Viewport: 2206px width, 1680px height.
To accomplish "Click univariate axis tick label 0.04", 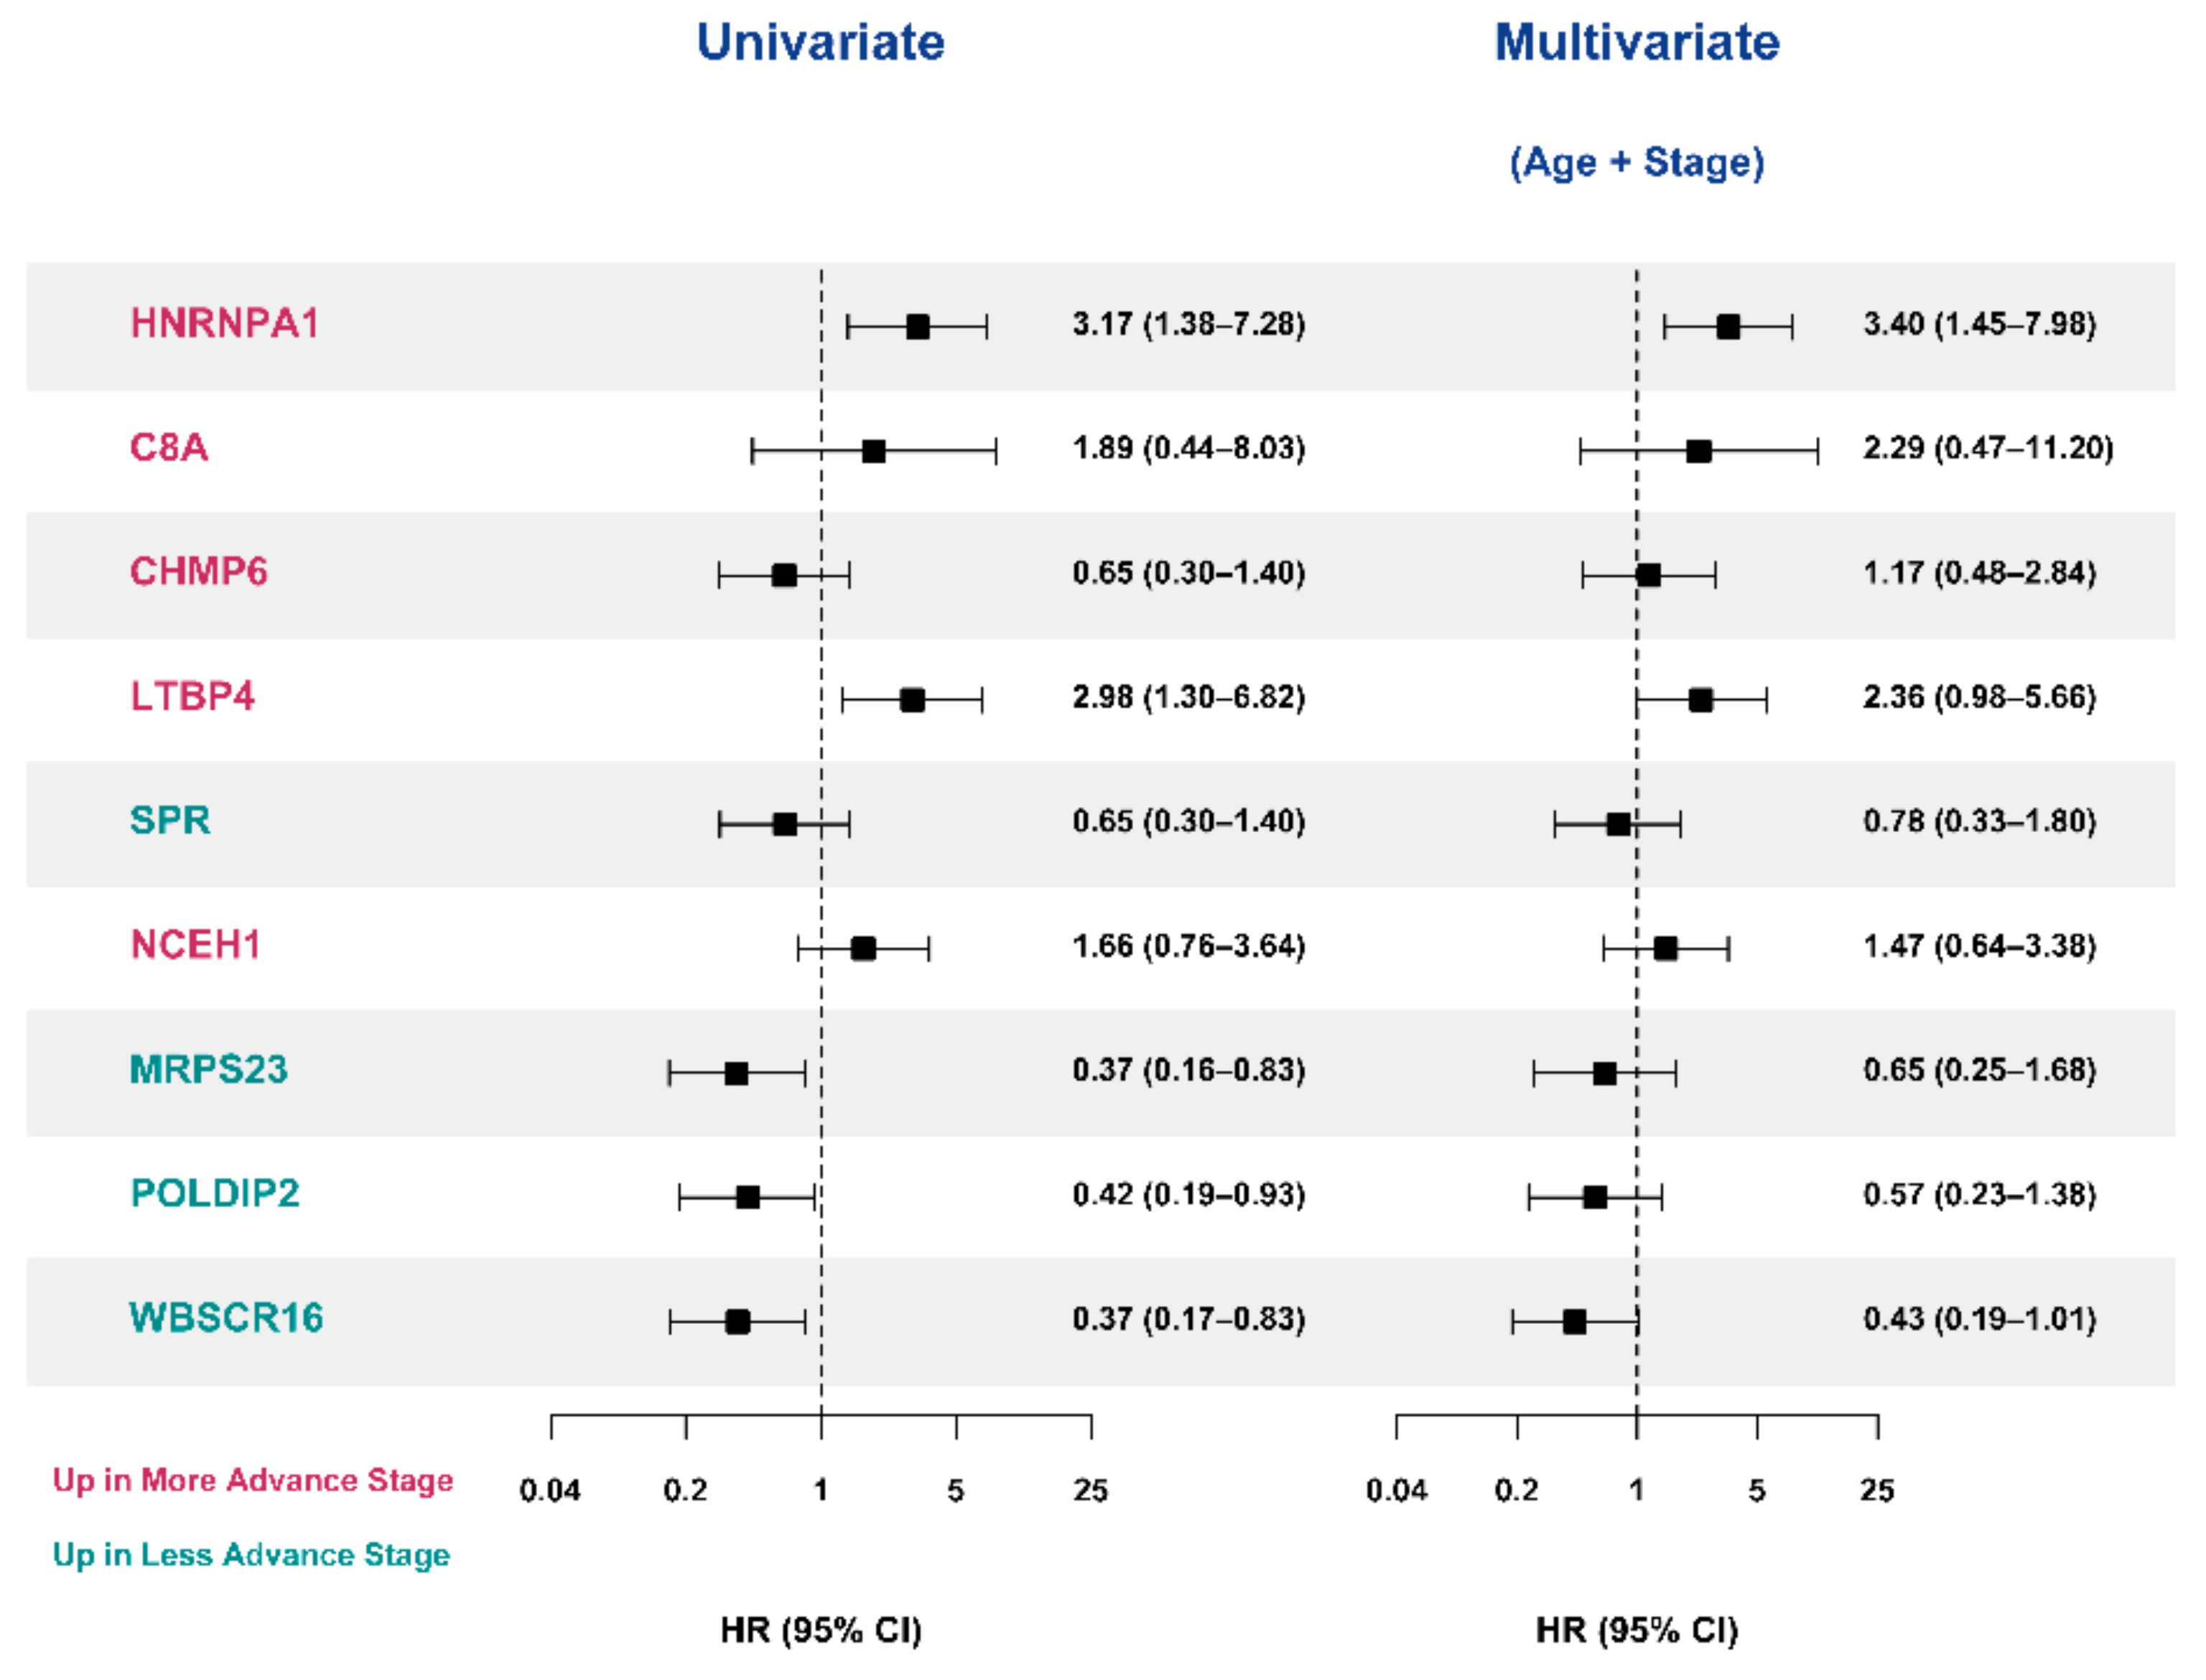I will point(550,1491).
